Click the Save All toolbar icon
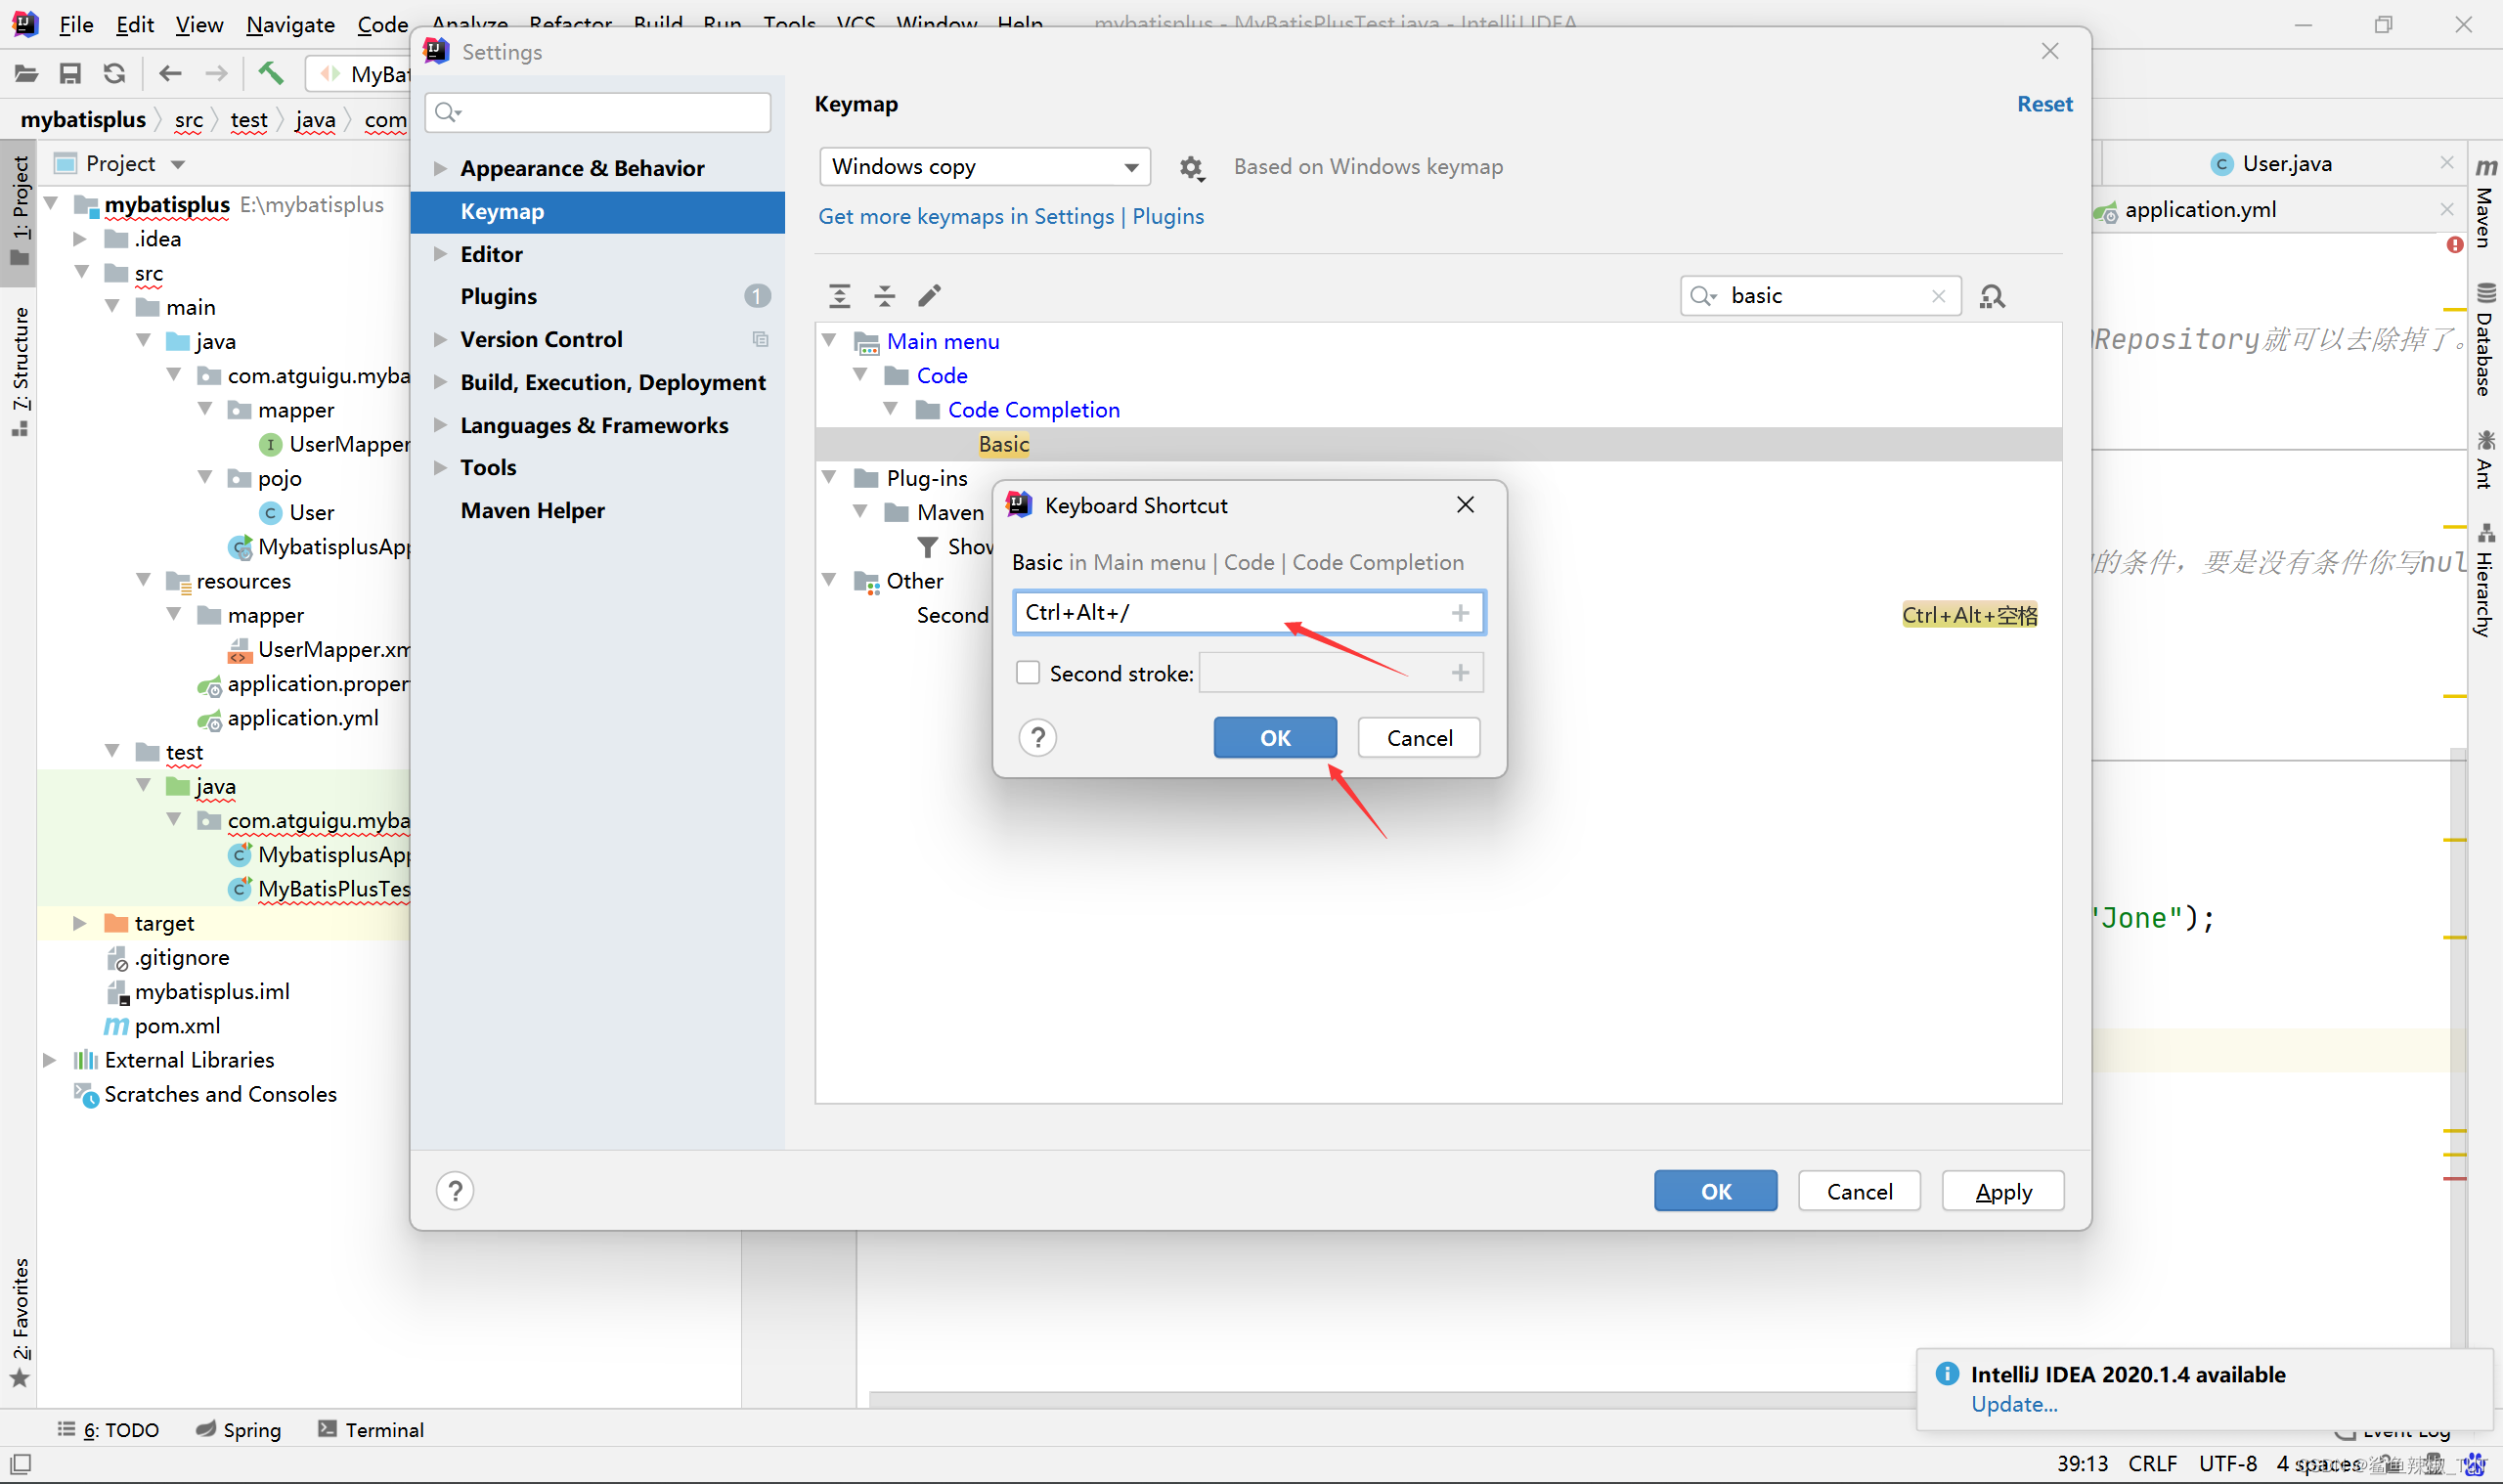2503x1484 pixels. tap(70, 73)
